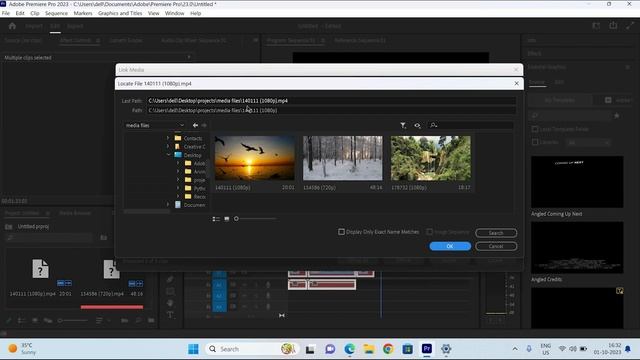640x360 pixels.
Task: Click the Cancel button in Locate File
Action: pyautogui.click(x=496, y=246)
